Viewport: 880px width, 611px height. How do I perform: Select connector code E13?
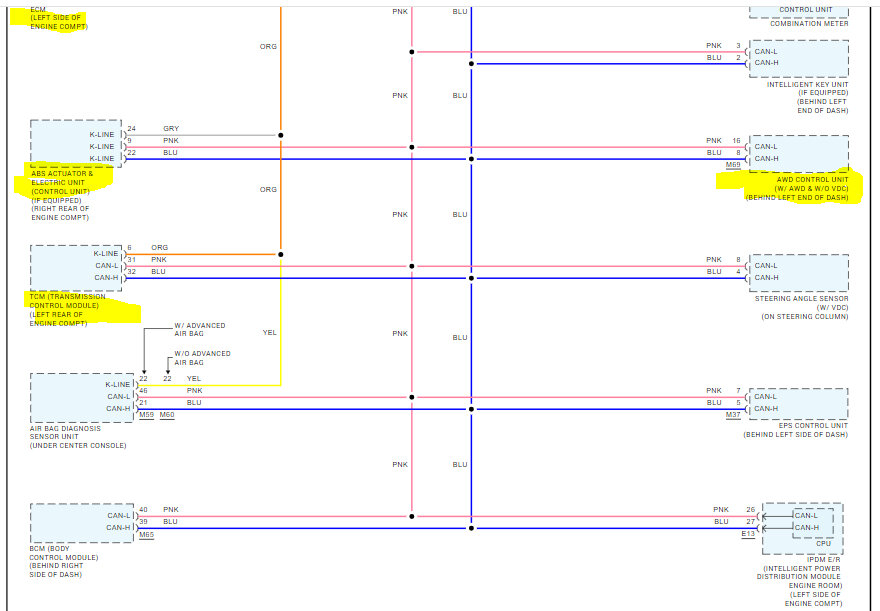[748, 534]
